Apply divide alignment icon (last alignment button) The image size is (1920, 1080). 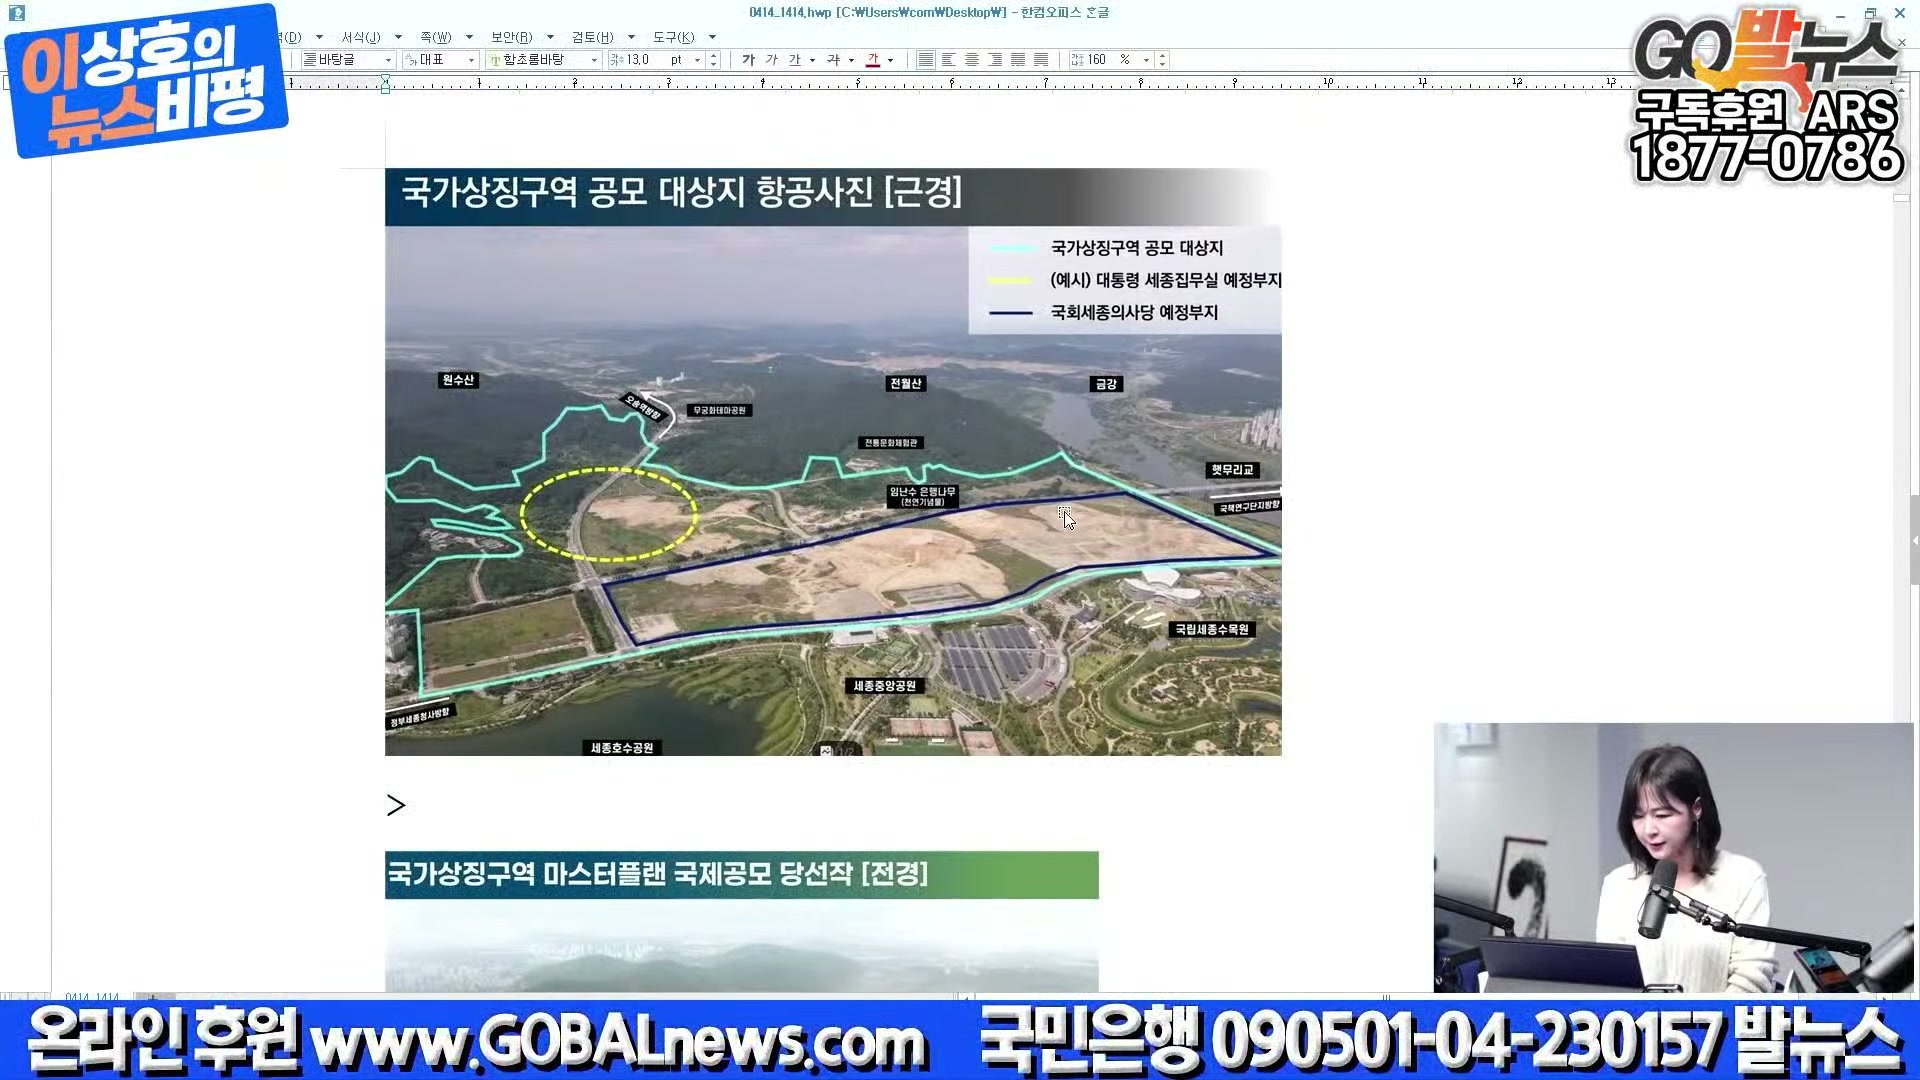point(1041,60)
